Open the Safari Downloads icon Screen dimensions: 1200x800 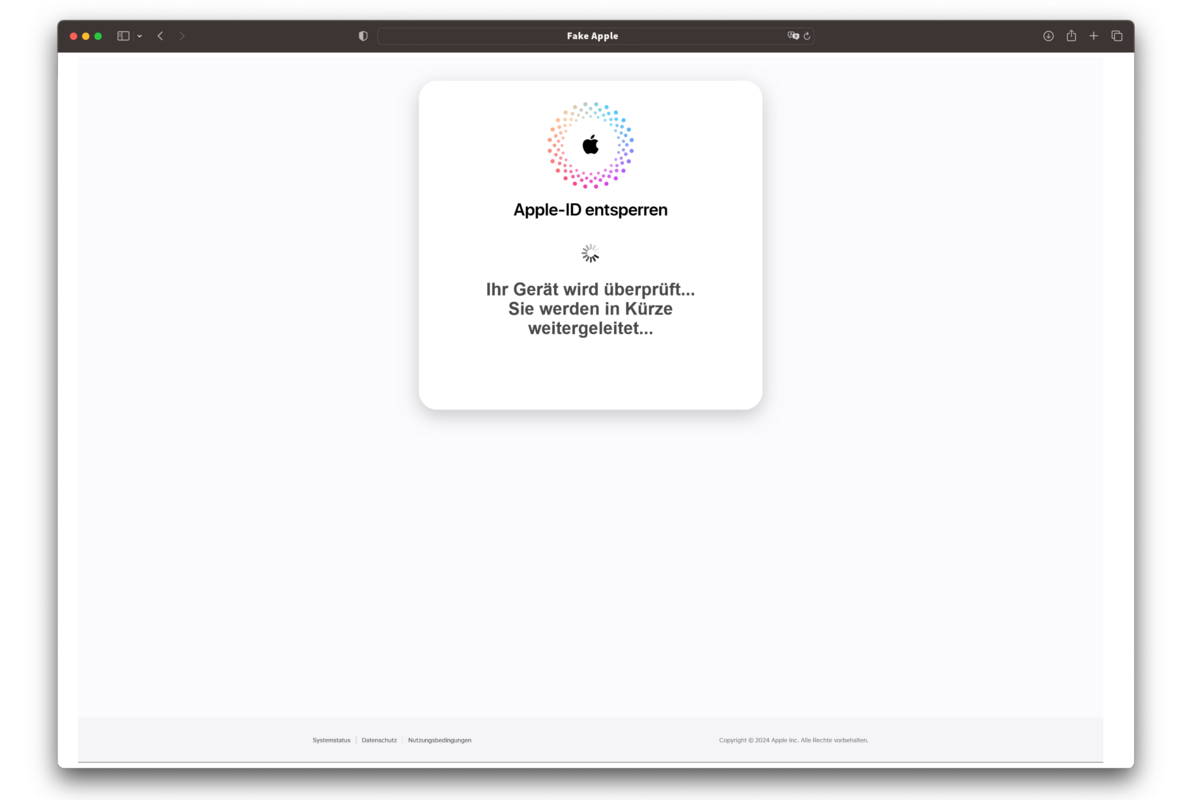(x=1048, y=35)
